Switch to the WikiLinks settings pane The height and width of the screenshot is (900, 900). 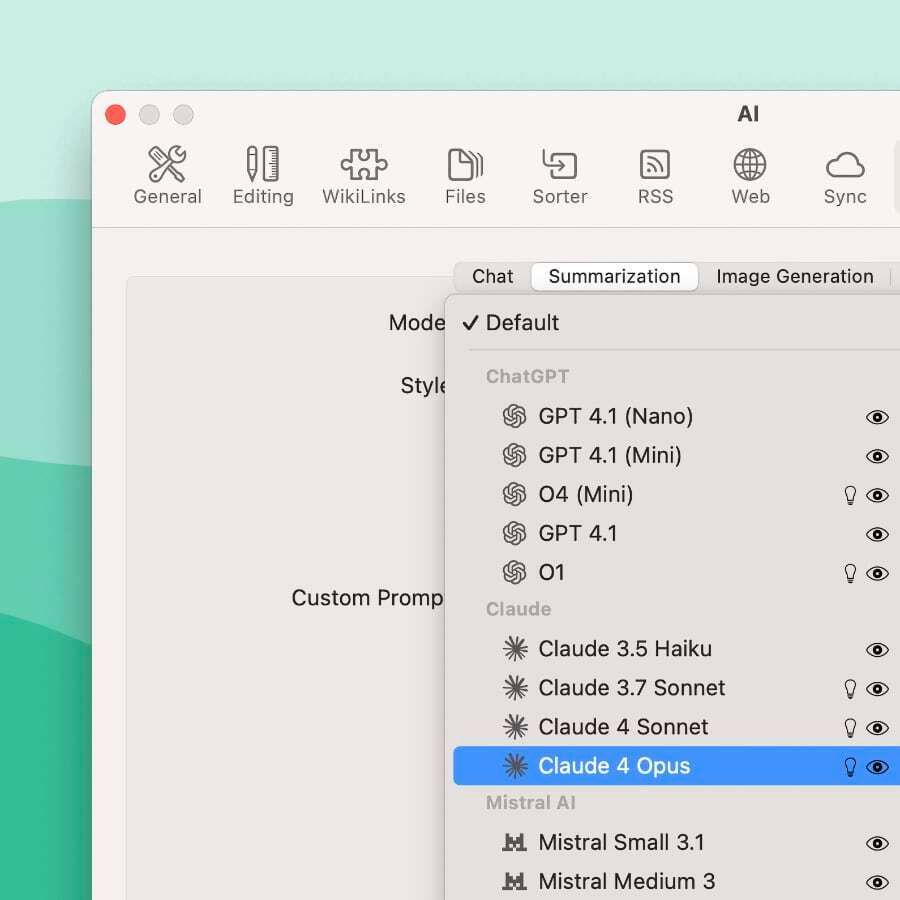pyautogui.click(x=364, y=176)
